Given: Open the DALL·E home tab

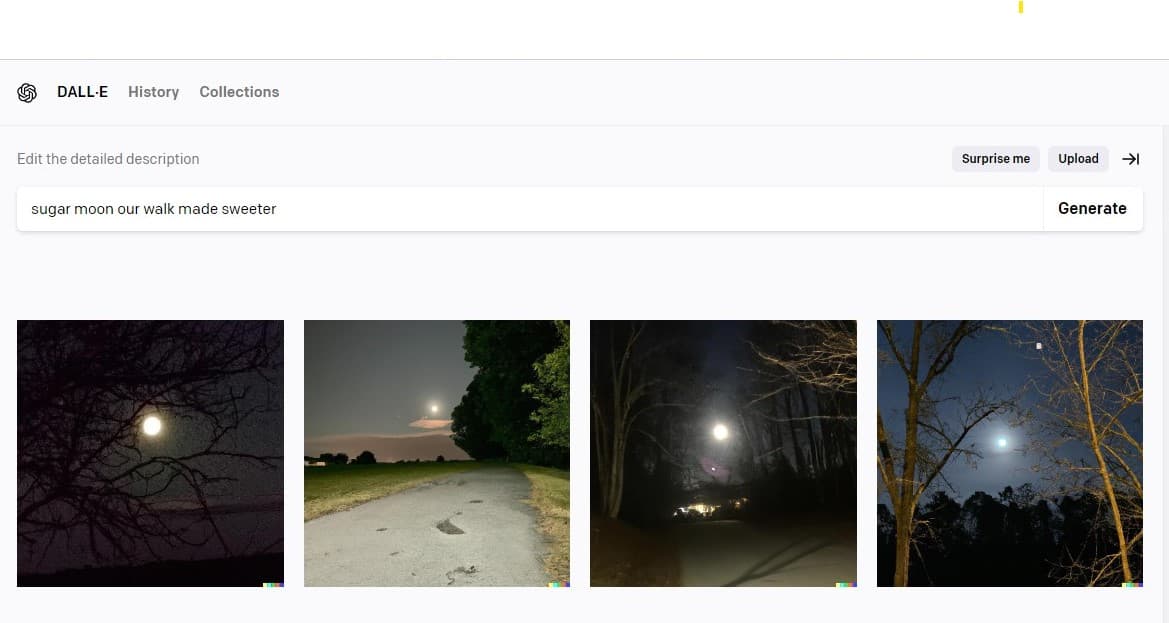Looking at the screenshot, I should point(83,92).
